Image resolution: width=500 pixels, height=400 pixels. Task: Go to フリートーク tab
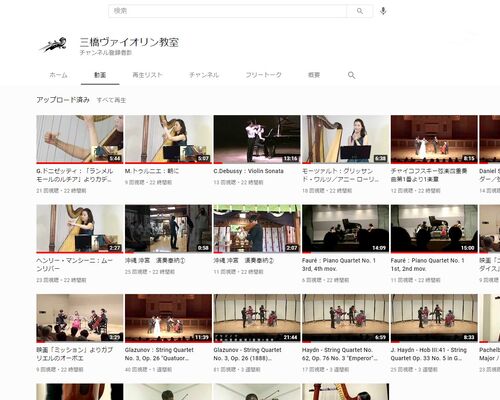(x=264, y=75)
